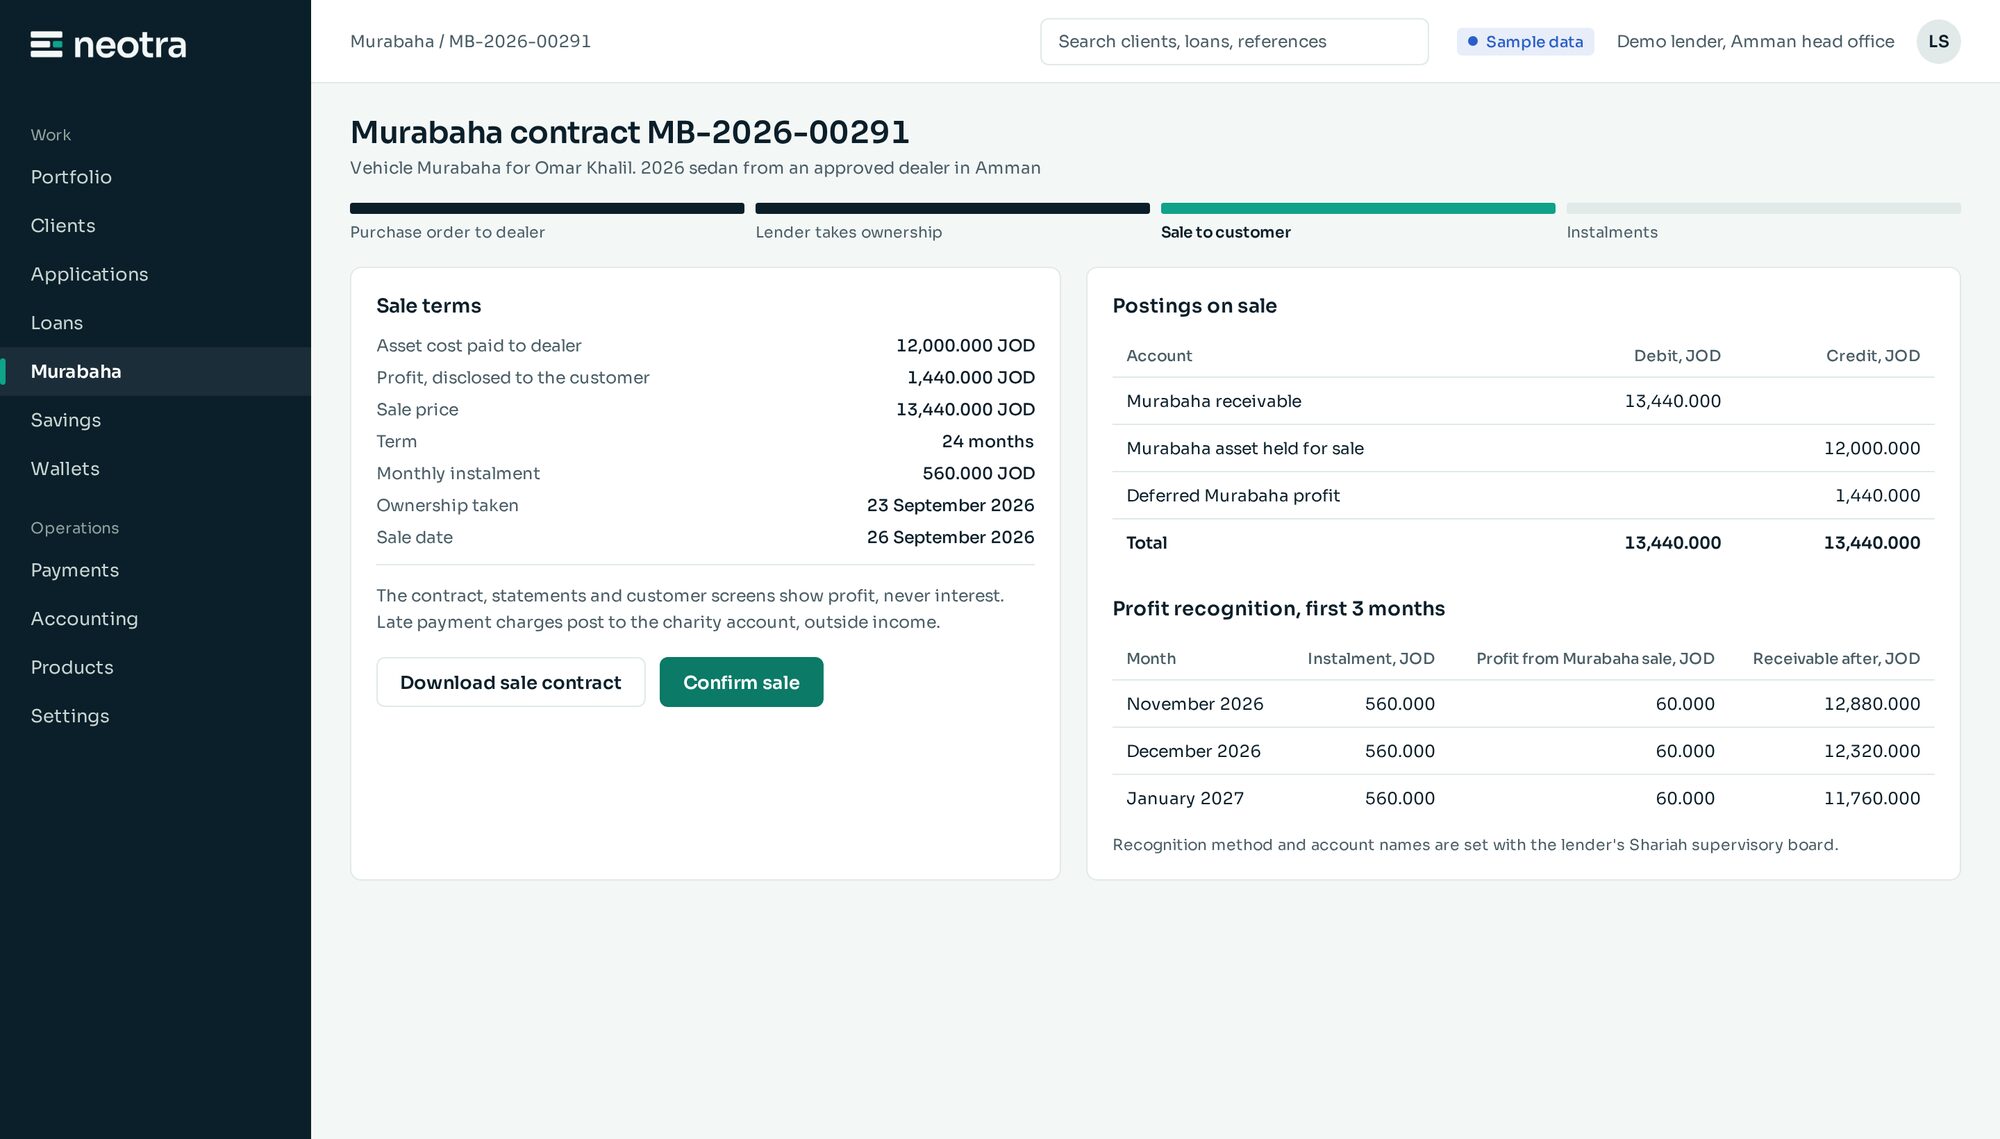2000x1139 pixels.
Task: Click Profit from Murabaha sale column header
Action: point(1595,659)
